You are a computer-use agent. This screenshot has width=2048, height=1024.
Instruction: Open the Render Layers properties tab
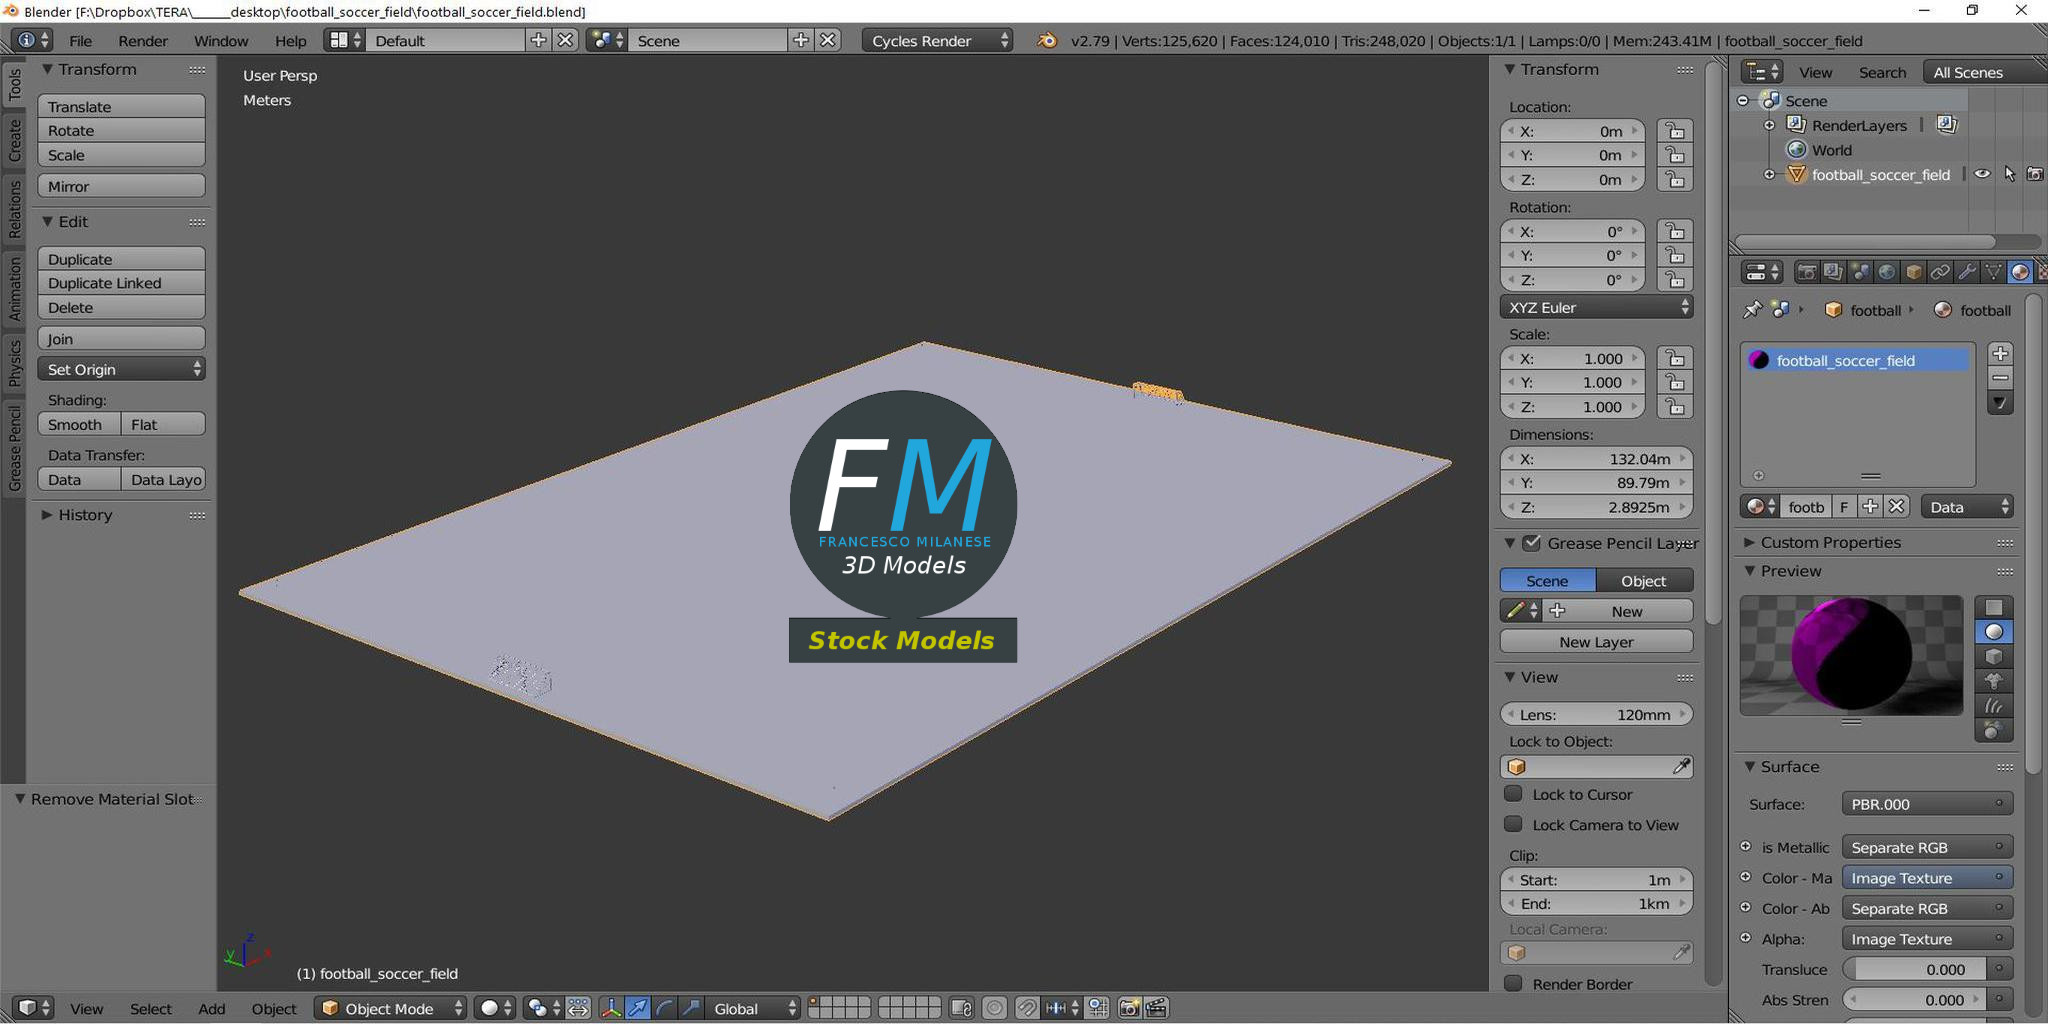click(1832, 272)
